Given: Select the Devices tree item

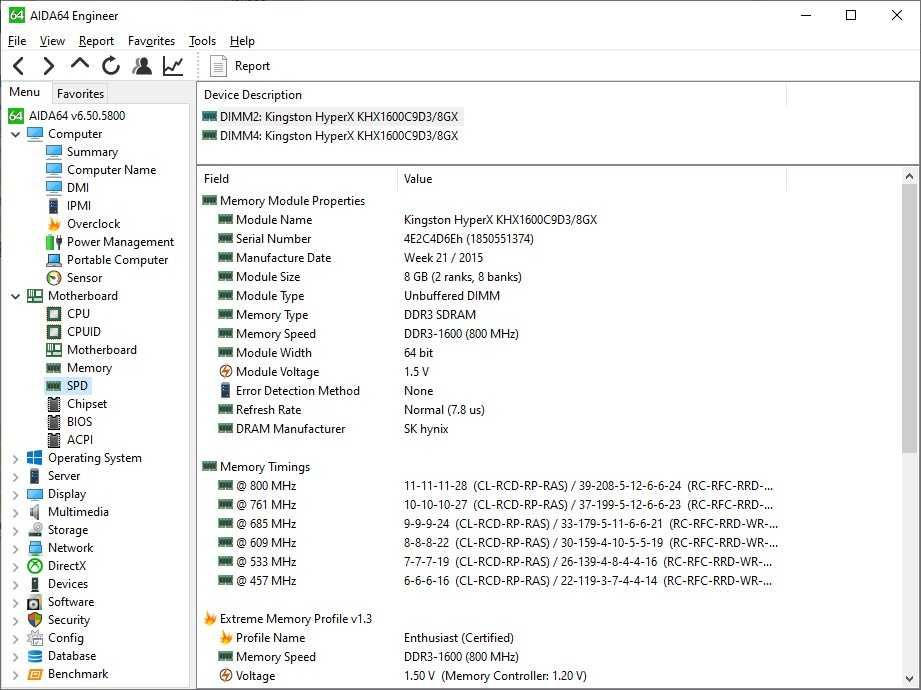Looking at the screenshot, I should click(68, 584).
